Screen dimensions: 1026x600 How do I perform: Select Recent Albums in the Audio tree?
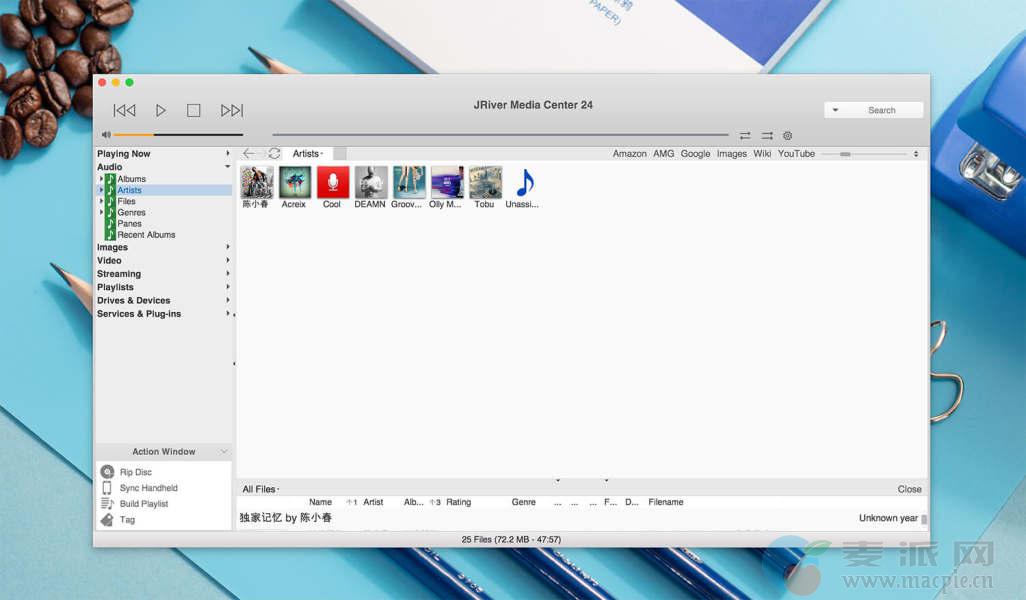(146, 235)
